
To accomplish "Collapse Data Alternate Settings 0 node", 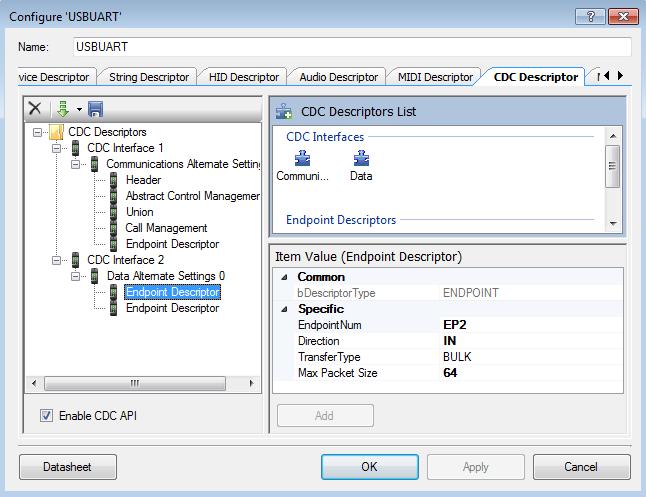I will tap(75, 276).
